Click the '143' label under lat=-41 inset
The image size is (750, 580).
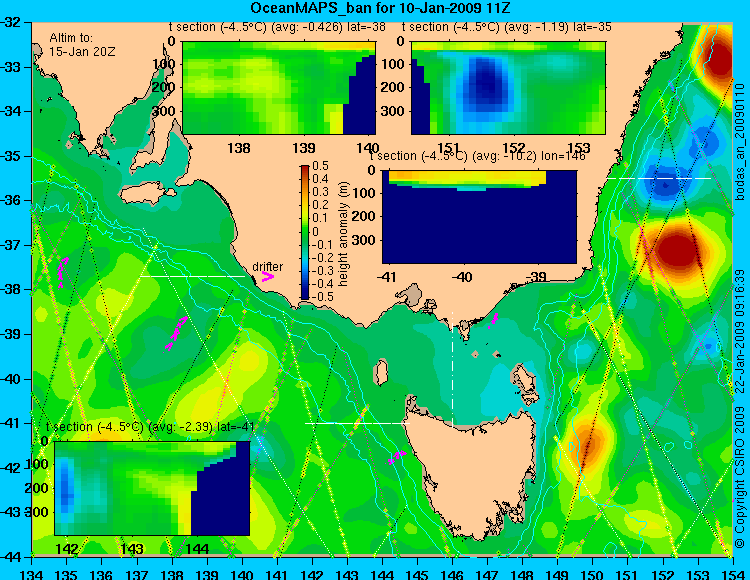[132, 549]
